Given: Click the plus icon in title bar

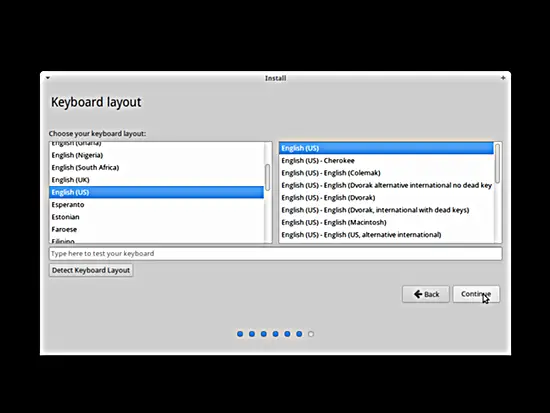Looking at the screenshot, I should click(503, 78).
